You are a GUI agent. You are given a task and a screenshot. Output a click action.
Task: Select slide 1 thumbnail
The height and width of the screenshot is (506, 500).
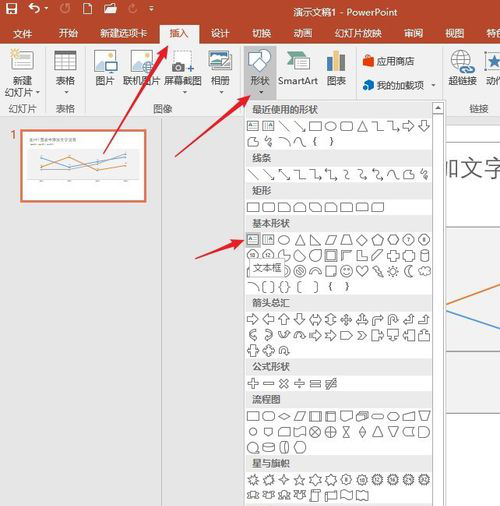click(83, 166)
